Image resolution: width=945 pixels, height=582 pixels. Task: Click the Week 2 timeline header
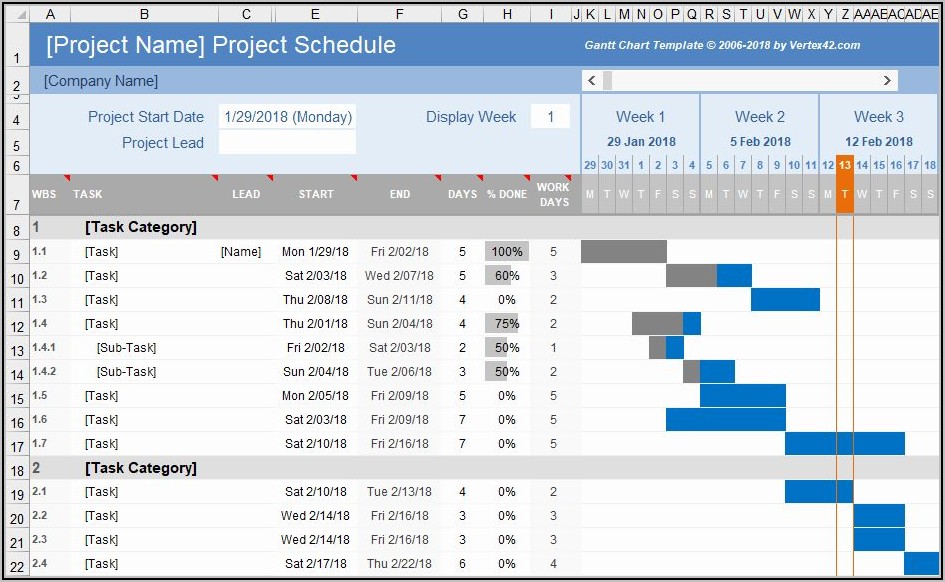click(760, 117)
